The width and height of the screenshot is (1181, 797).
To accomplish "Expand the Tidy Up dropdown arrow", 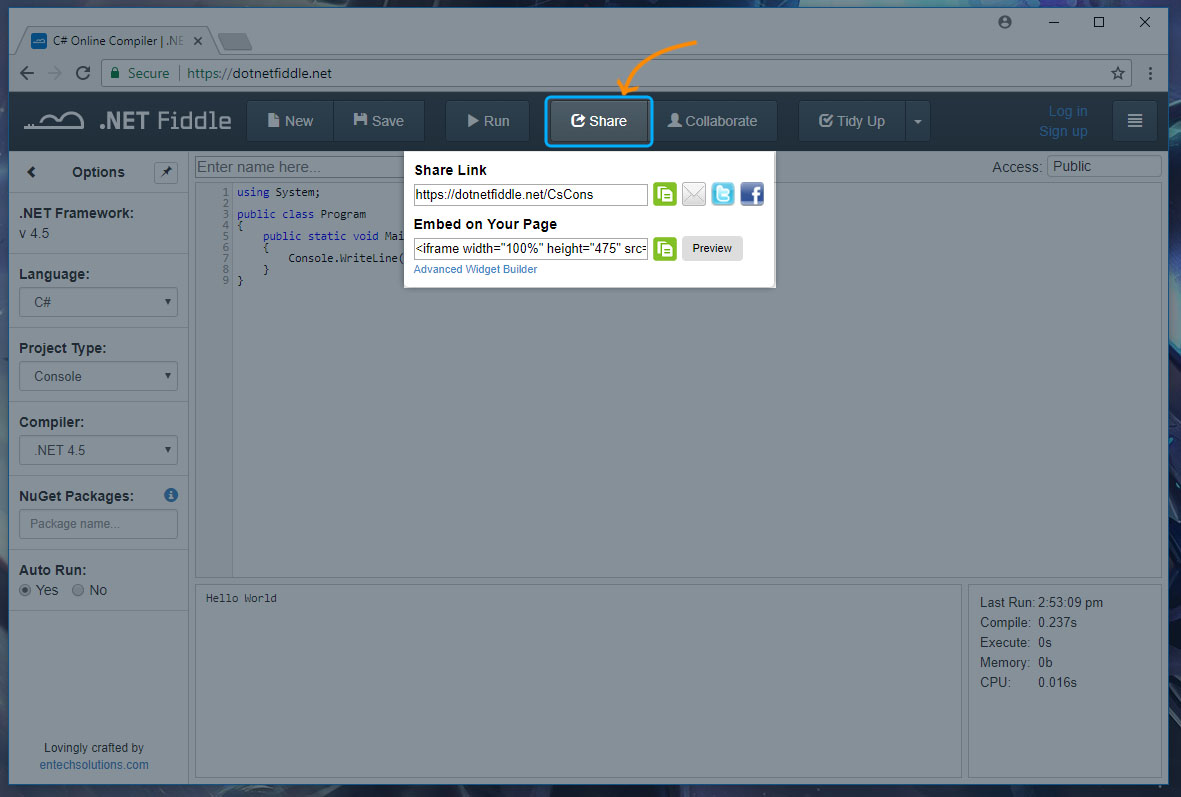I will click(917, 121).
